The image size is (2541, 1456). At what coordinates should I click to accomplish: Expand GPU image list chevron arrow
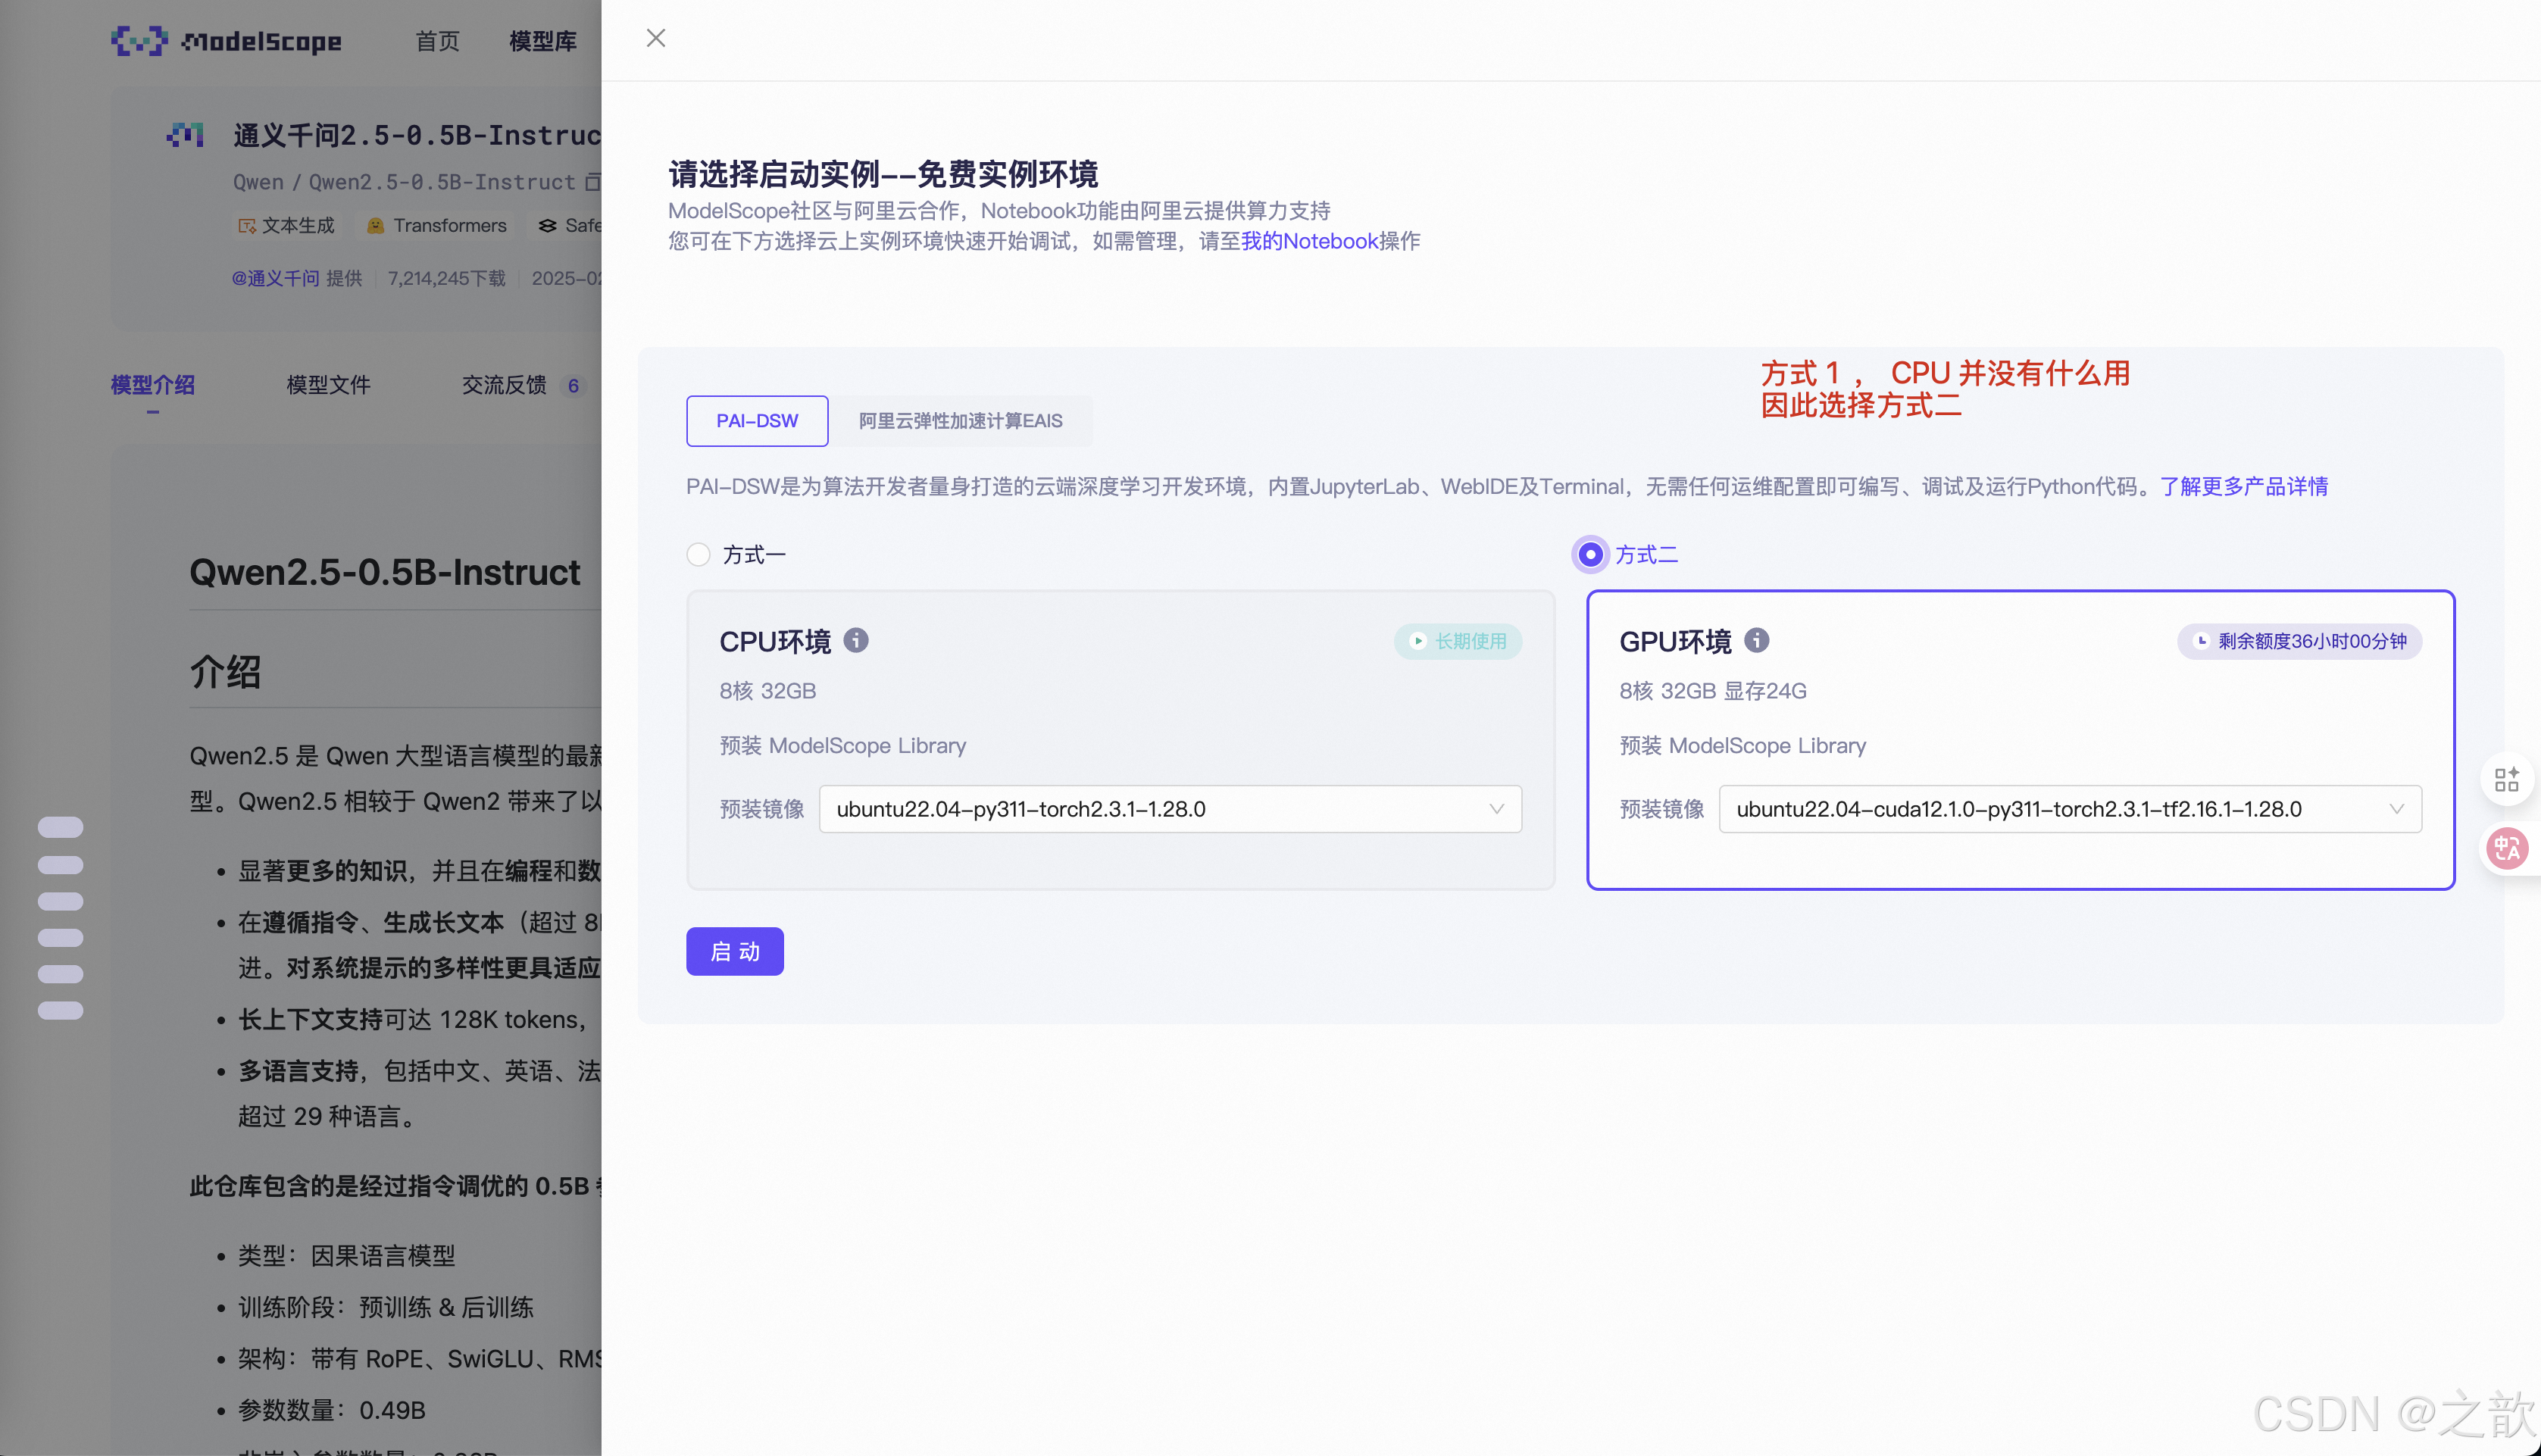pos(2397,809)
